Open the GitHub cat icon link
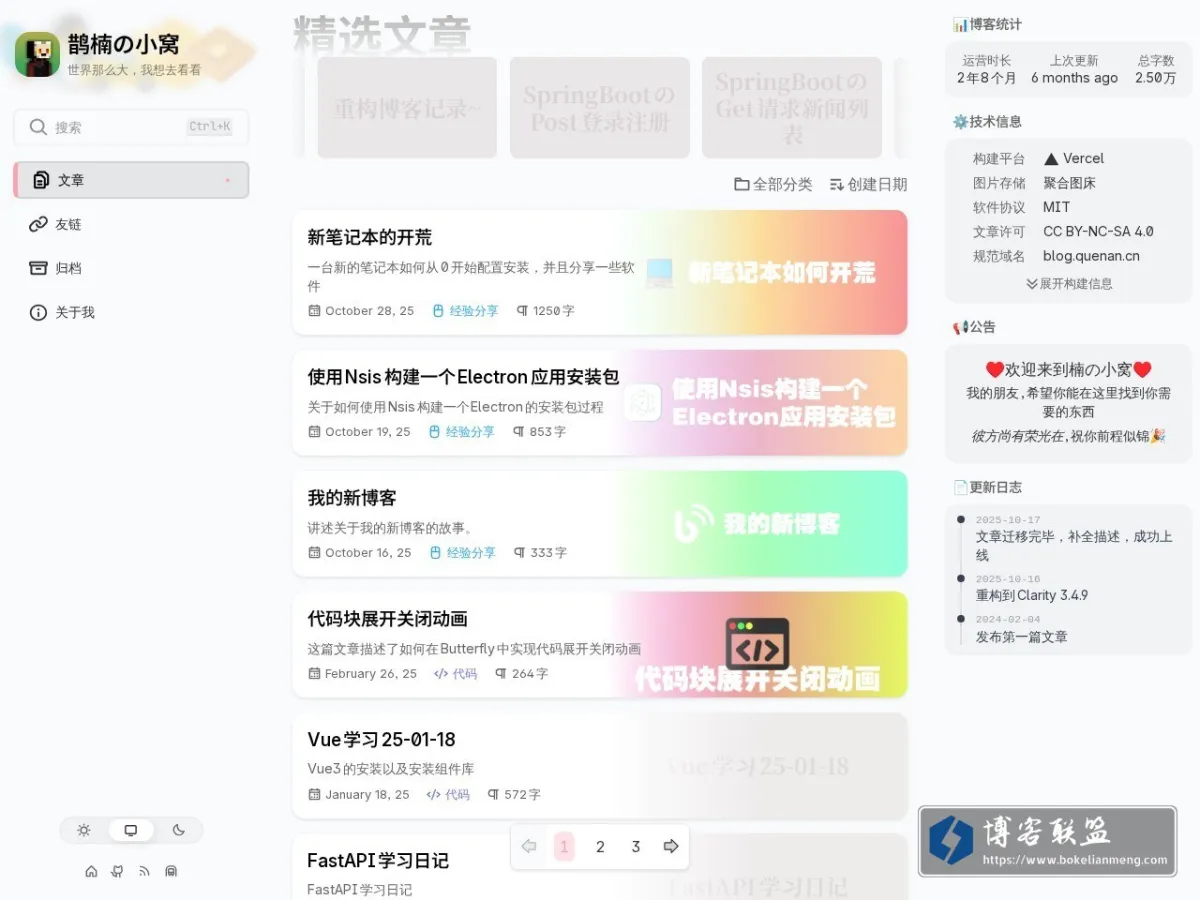The height and width of the screenshot is (900, 1200). [x=118, y=871]
